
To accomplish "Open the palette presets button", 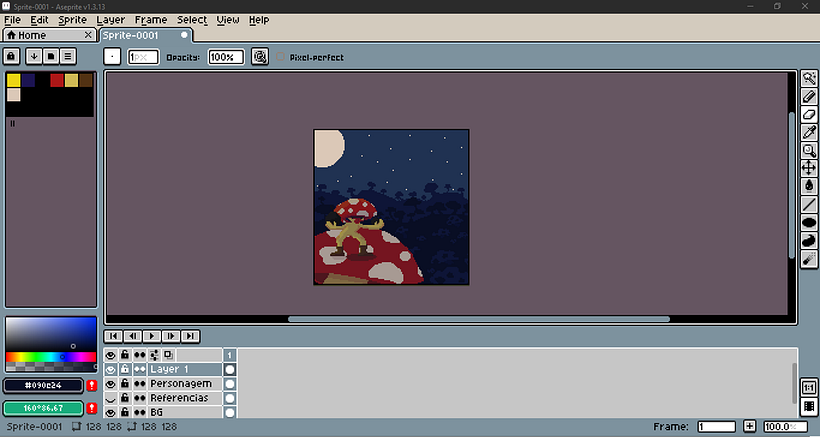I will coord(51,56).
